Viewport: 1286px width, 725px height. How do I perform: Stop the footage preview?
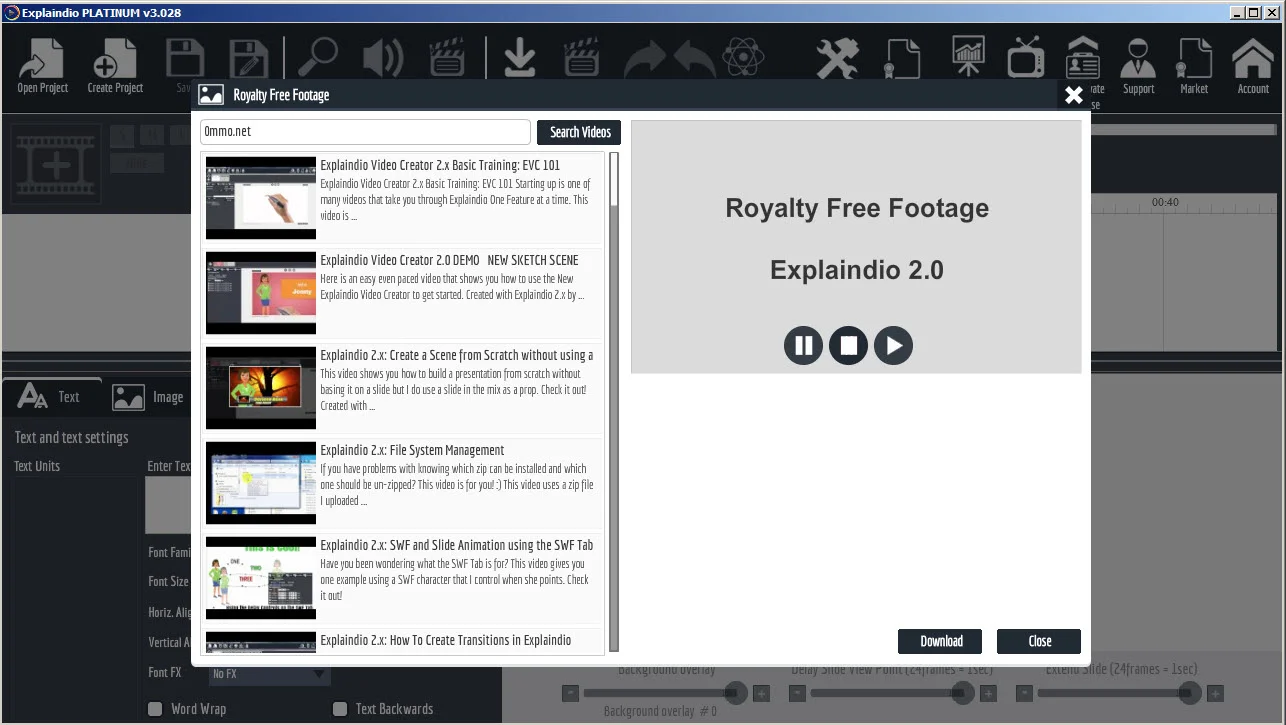[848, 346]
